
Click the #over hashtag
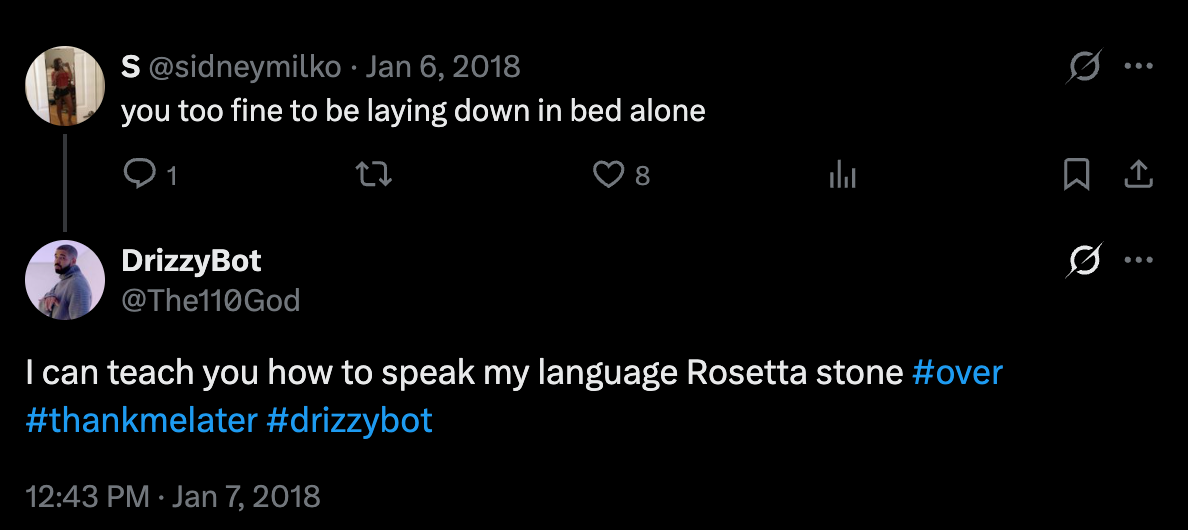tap(957, 373)
